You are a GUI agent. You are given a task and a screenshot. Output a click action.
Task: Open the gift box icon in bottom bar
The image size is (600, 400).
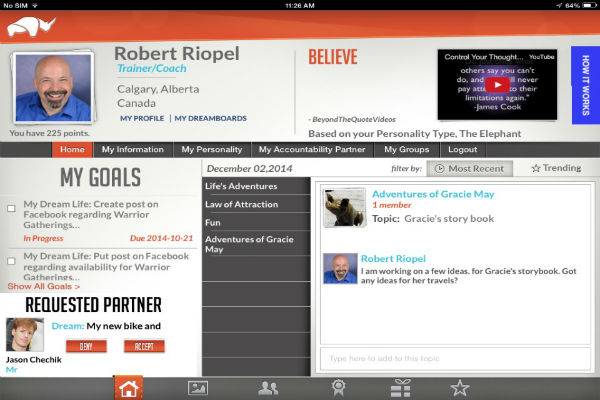400,388
